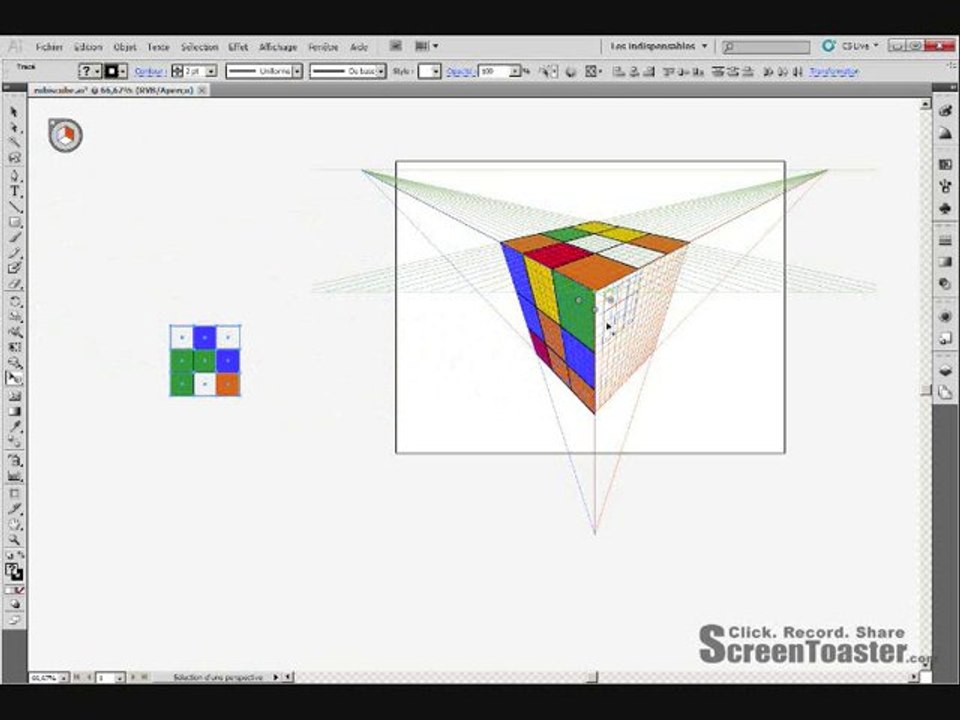Select the Line Segment tool

(15, 207)
